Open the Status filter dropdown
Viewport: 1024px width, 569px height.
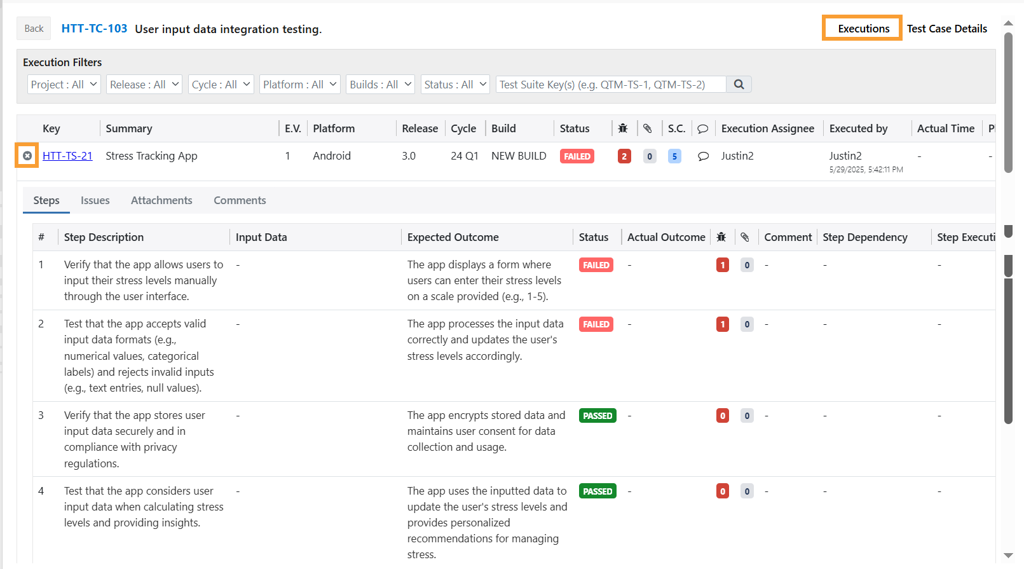pyautogui.click(x=455, y=84)
